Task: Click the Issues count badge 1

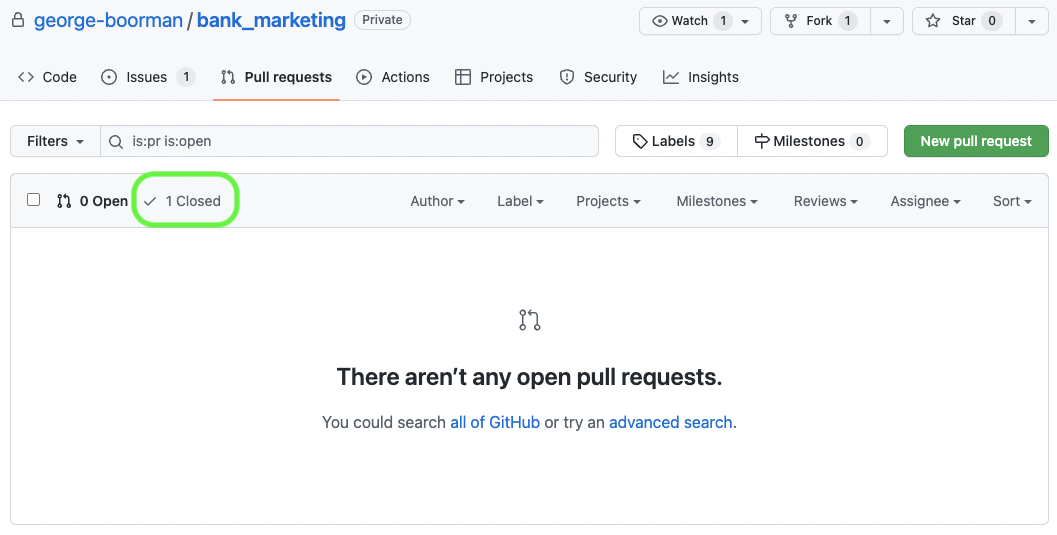Action: 186,77
